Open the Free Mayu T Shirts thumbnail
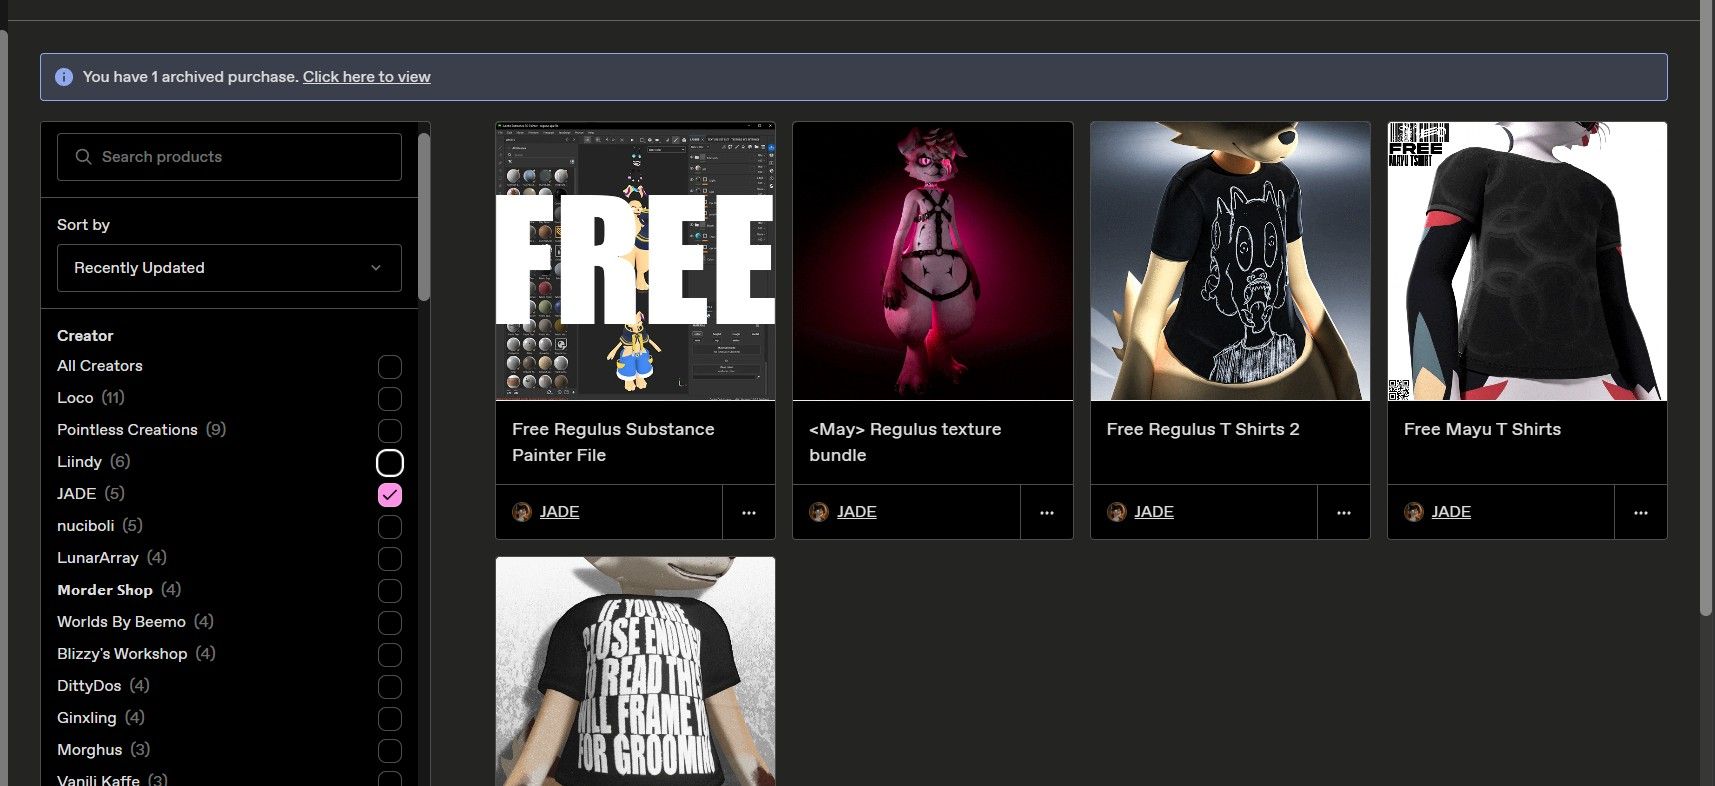 [x=1527, y=261]
